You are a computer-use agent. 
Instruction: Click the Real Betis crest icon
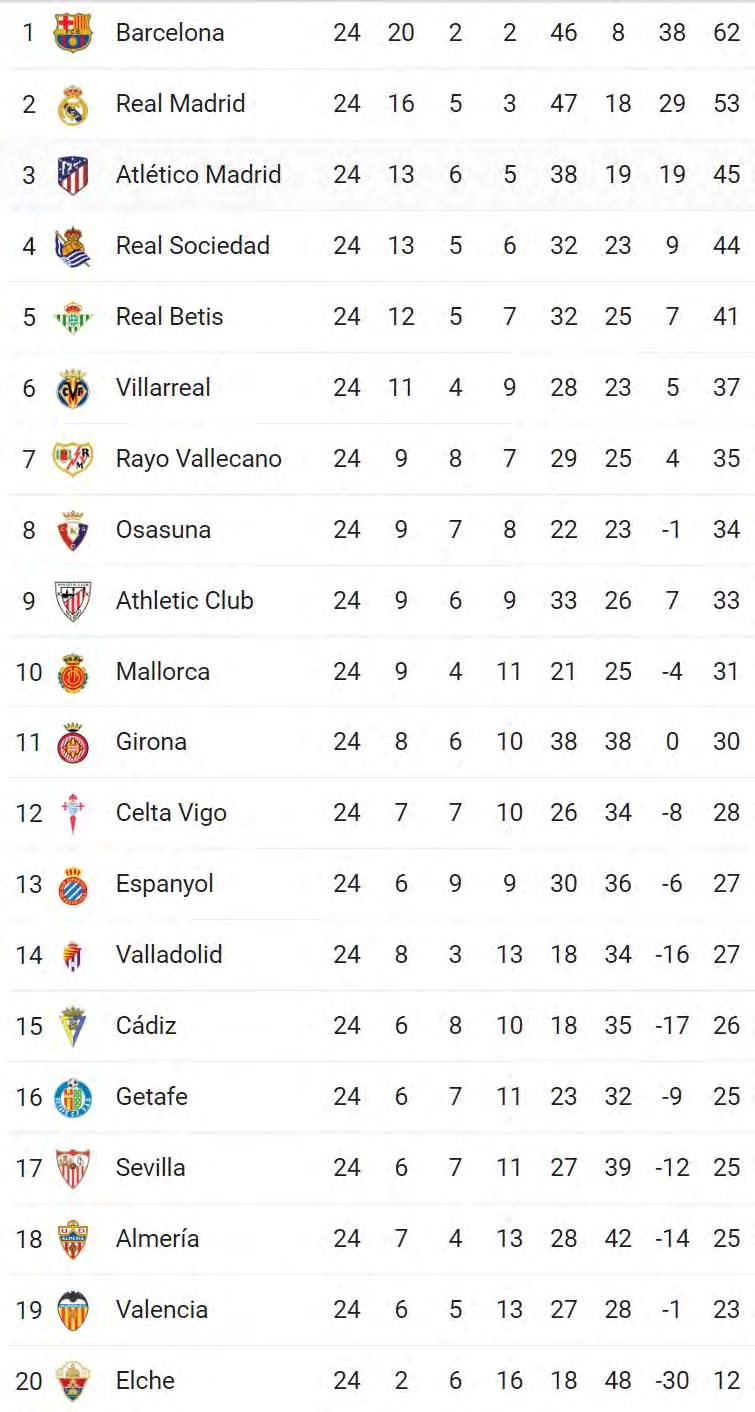click(x=73, y=317)
